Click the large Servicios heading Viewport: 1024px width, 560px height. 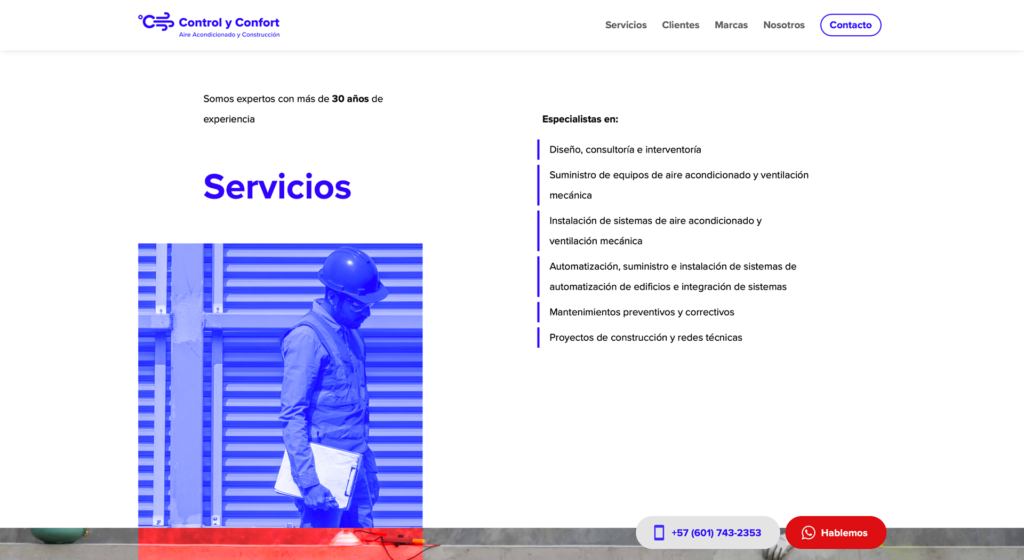pyautogui.click(x=277, y=187)
